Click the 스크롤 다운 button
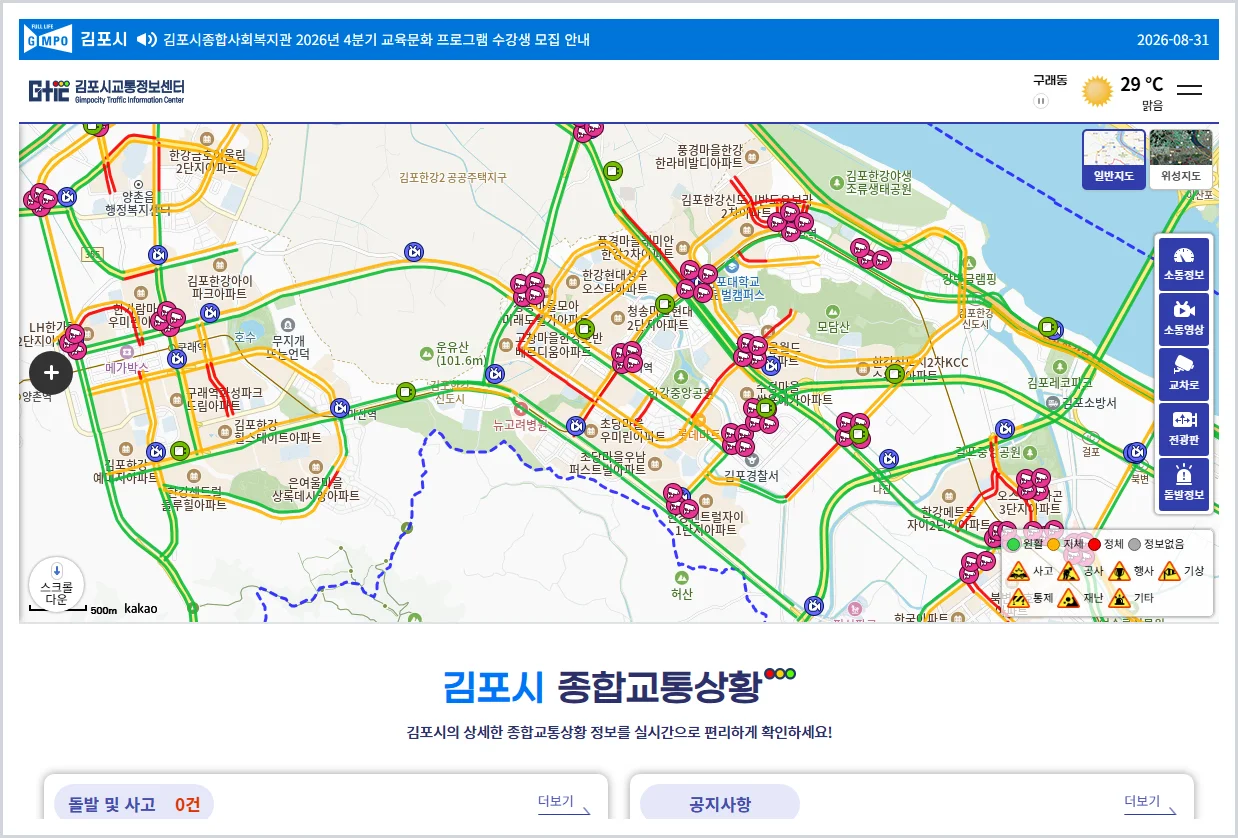 56,584
